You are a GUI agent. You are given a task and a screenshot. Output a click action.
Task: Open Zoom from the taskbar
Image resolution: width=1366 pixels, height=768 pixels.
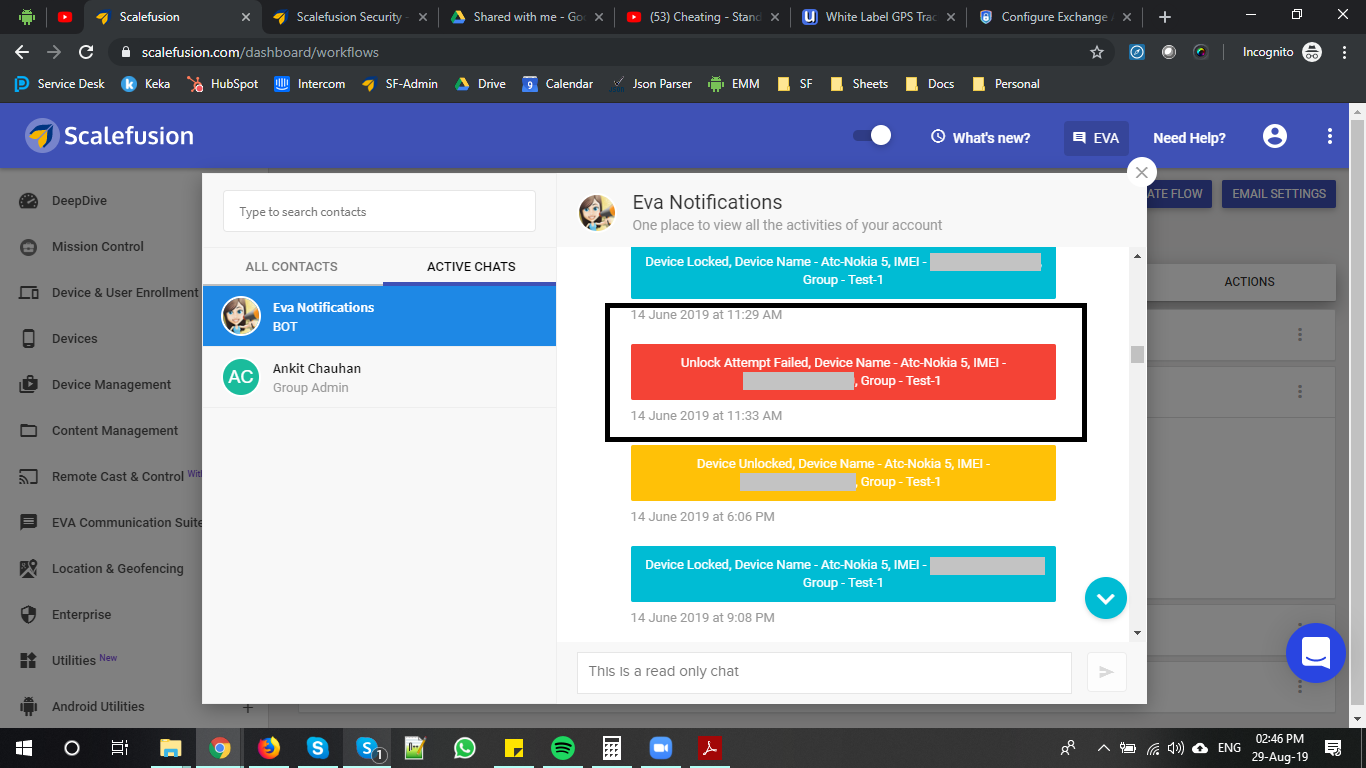point(661,748)
